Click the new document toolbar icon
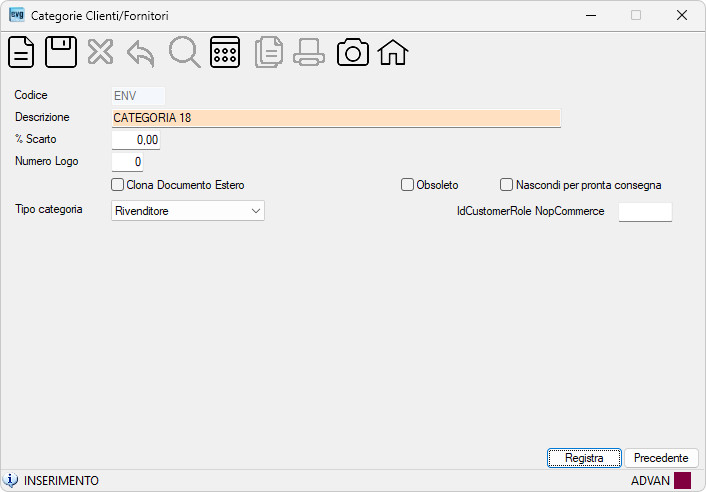The width and height of the screenshot is (706, 492). pyautogui.click(x=21, y=52)
